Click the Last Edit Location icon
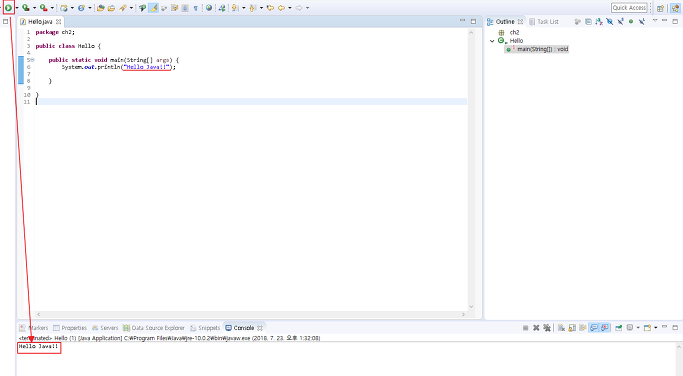This screenshot has width=683, height=376. point(270,8)
